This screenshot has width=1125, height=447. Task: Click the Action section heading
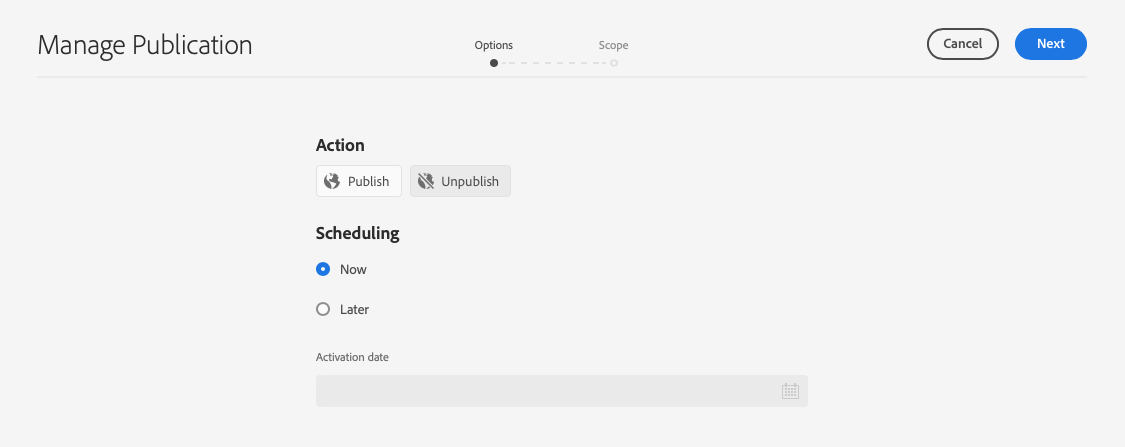[x=340, y=145]
